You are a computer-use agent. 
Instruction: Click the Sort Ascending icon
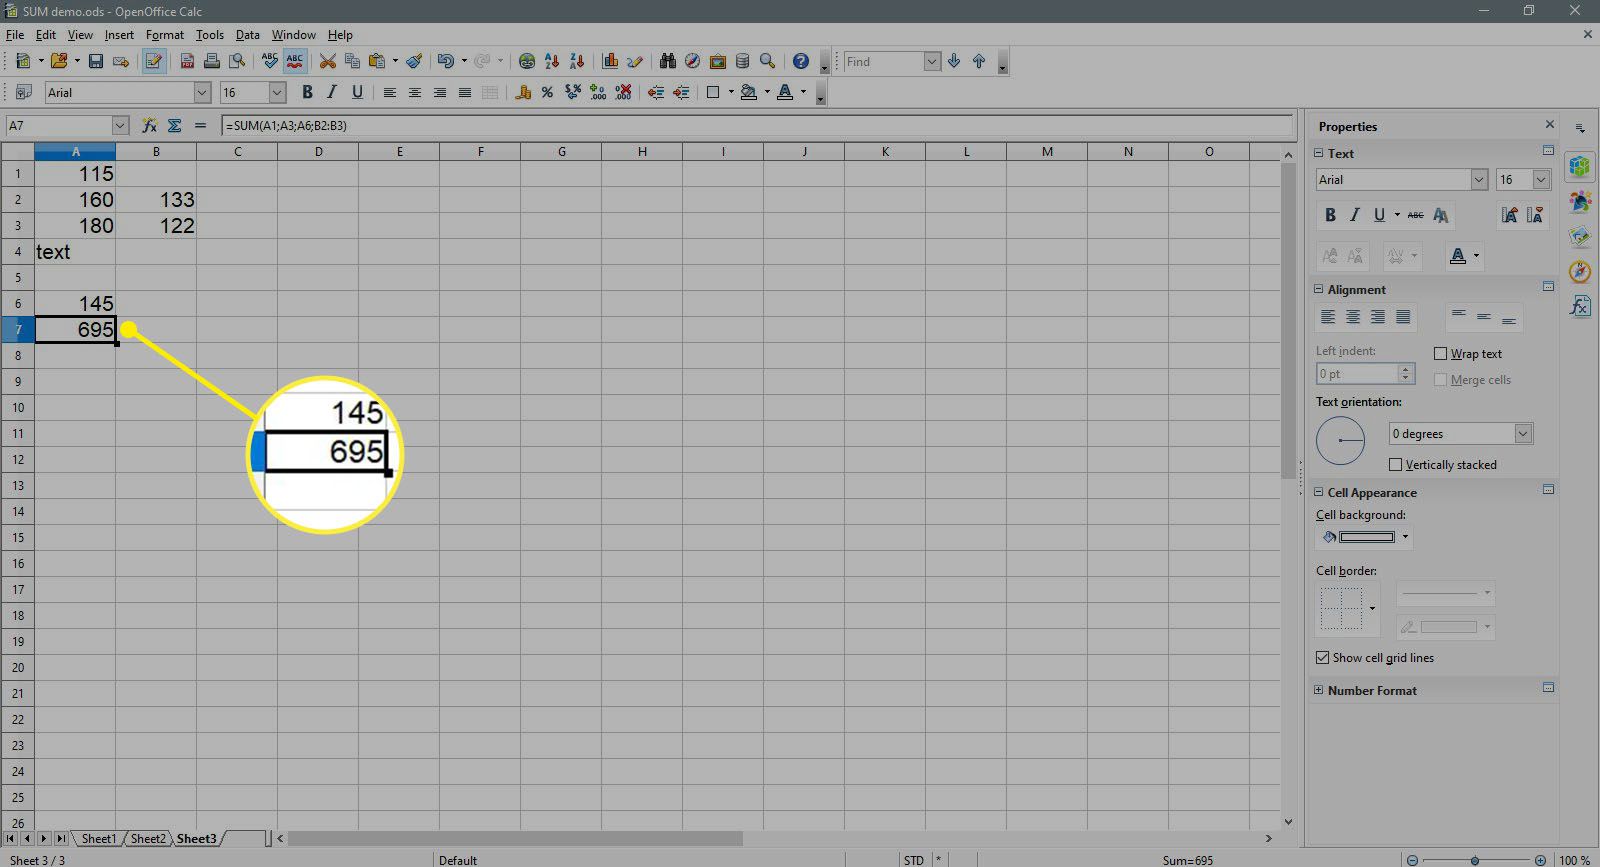tap(552, 62)
